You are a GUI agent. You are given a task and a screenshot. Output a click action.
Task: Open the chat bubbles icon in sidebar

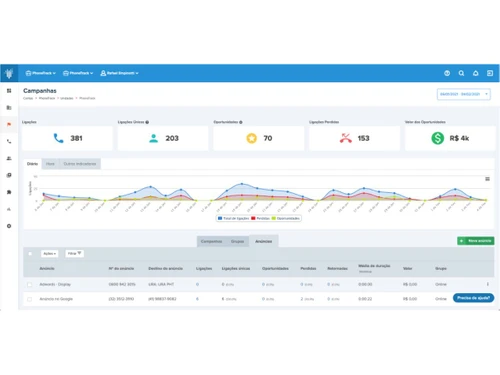click(9, 192)
